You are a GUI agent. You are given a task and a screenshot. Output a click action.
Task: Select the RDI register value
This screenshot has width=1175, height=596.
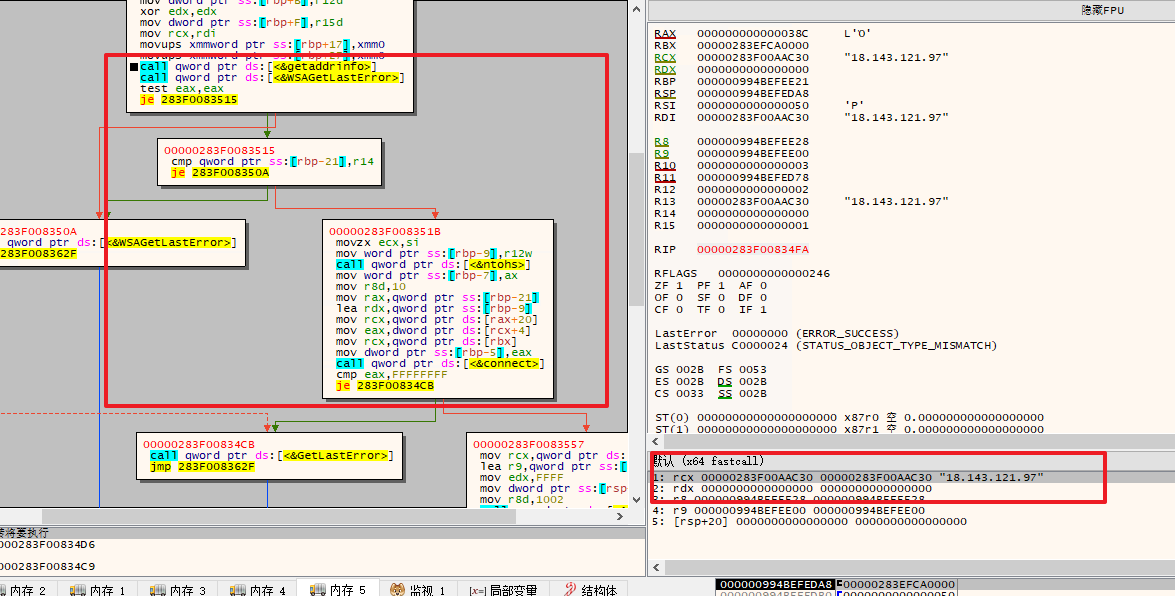coord(752,118)
